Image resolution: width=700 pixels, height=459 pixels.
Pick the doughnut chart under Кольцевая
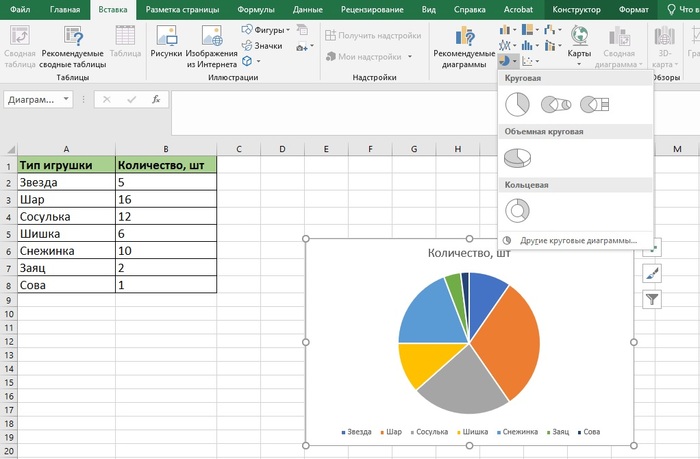coord(517,210)
